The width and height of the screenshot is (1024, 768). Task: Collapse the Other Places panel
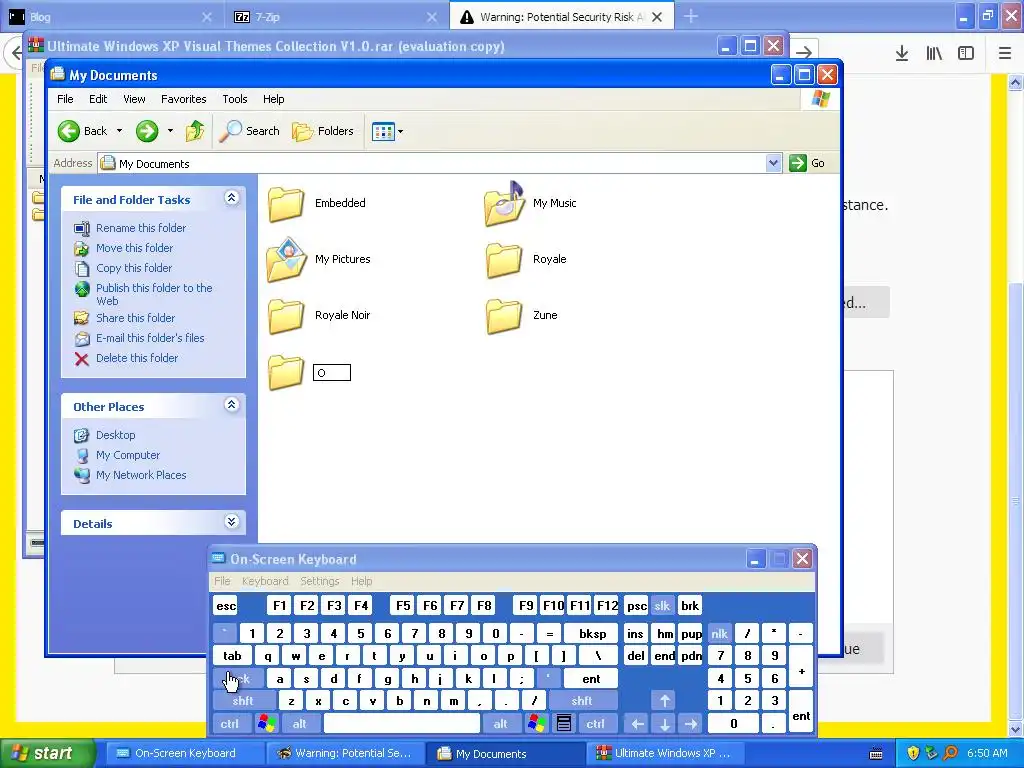point(231,405)
